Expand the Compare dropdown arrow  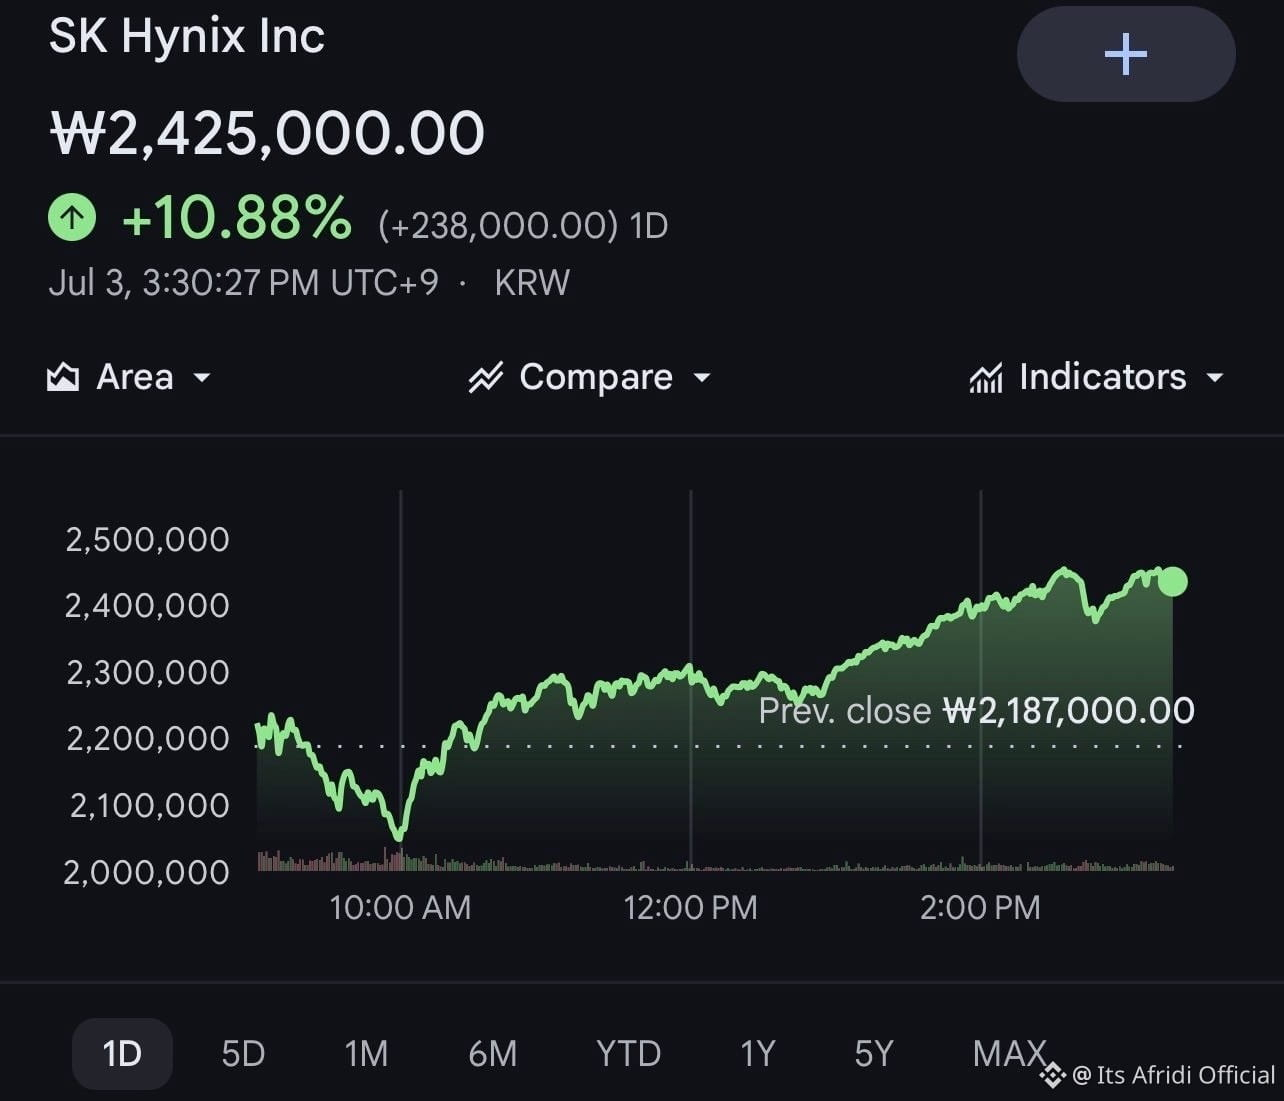click(x=702, y=378)
